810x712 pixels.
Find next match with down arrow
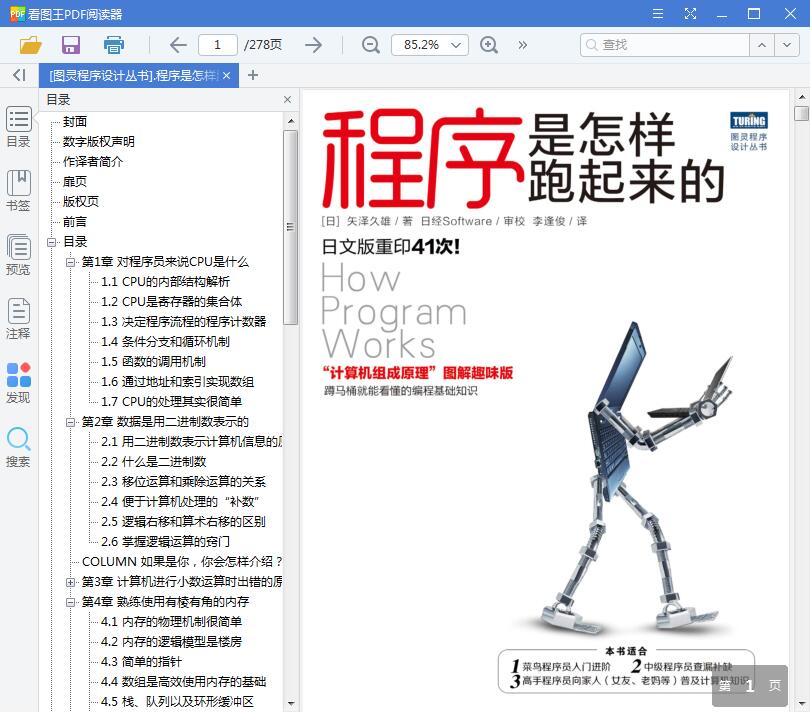(x=787, y=45)
